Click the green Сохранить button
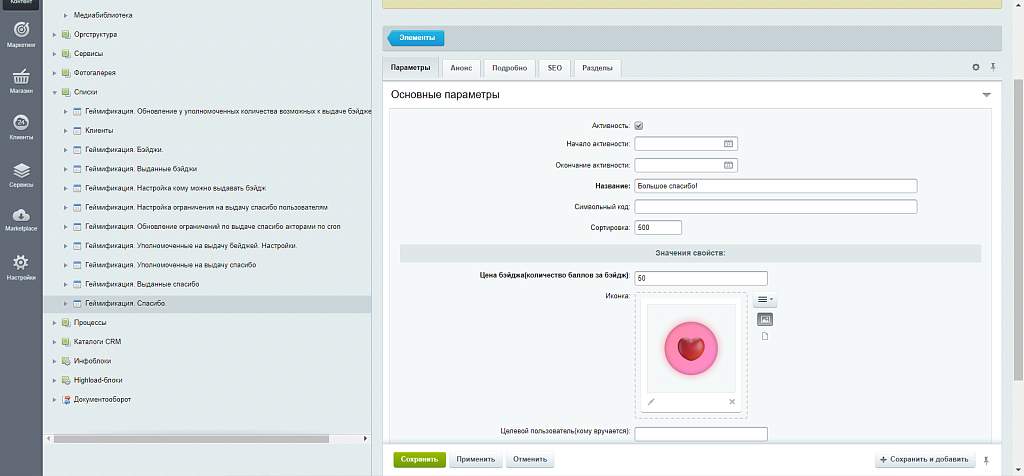 click(x=419, y=459)
